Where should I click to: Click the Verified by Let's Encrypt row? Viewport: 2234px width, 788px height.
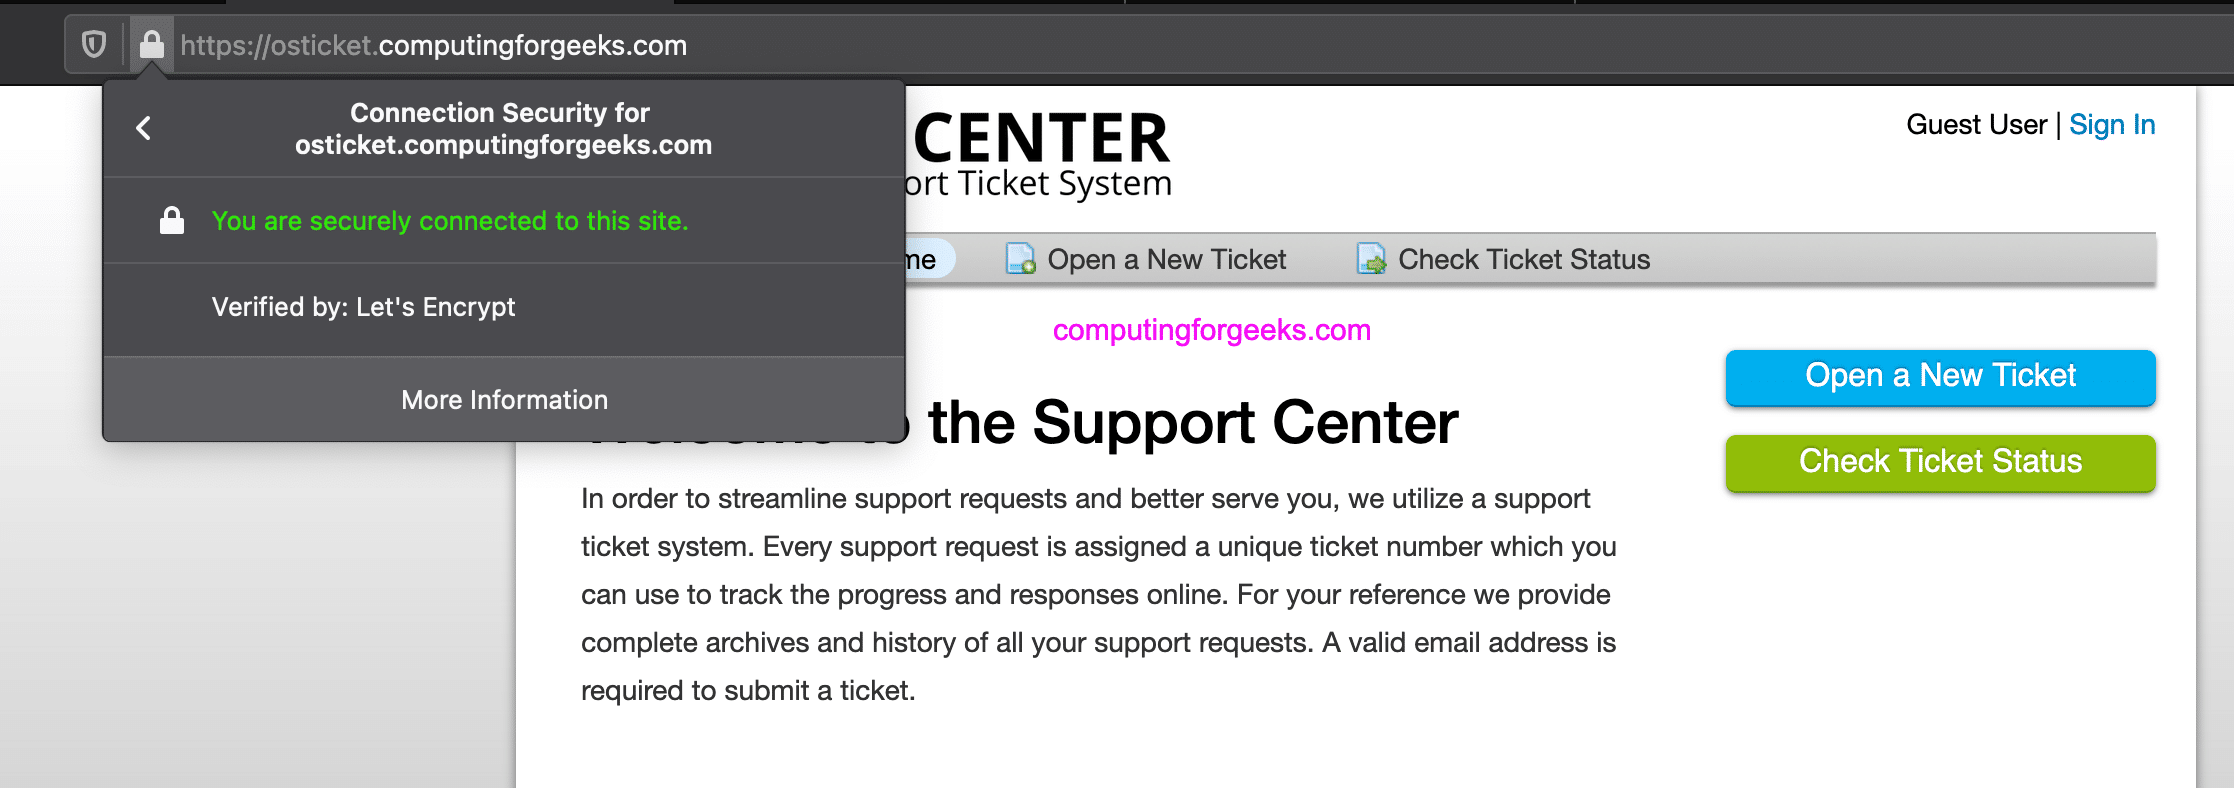[x=504, y=307]
